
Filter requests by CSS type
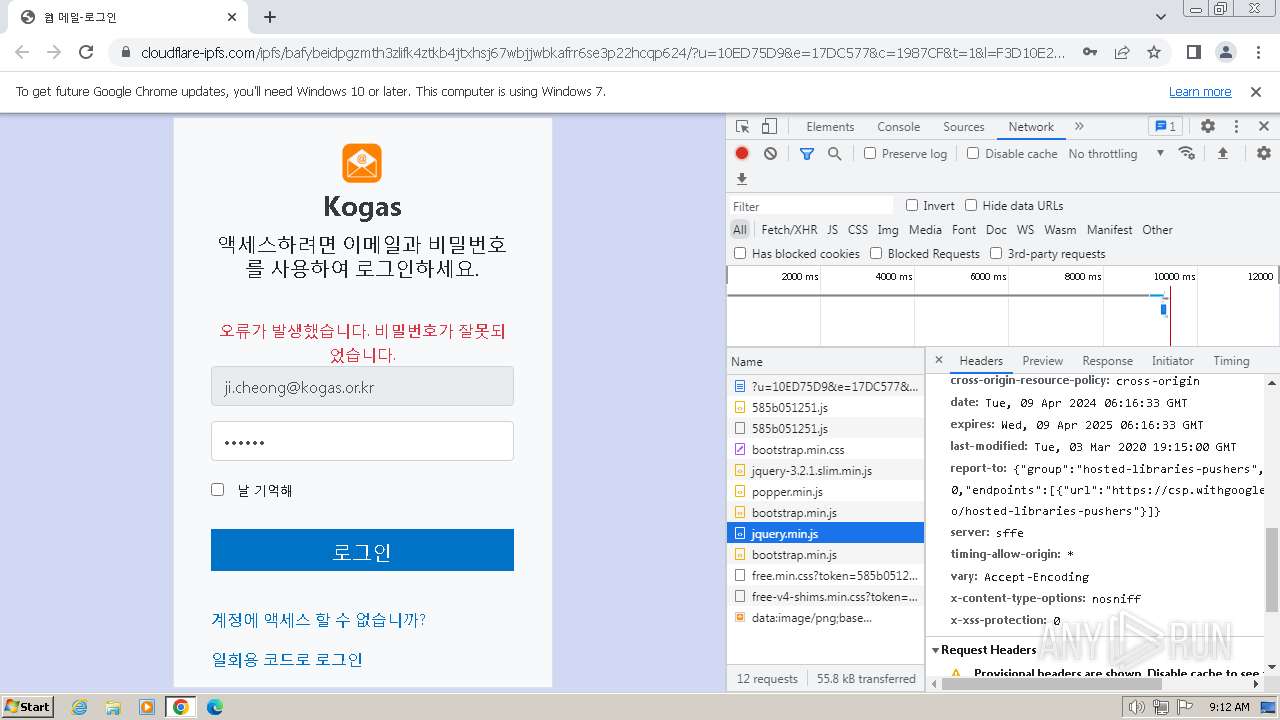[x=858, y=229]
